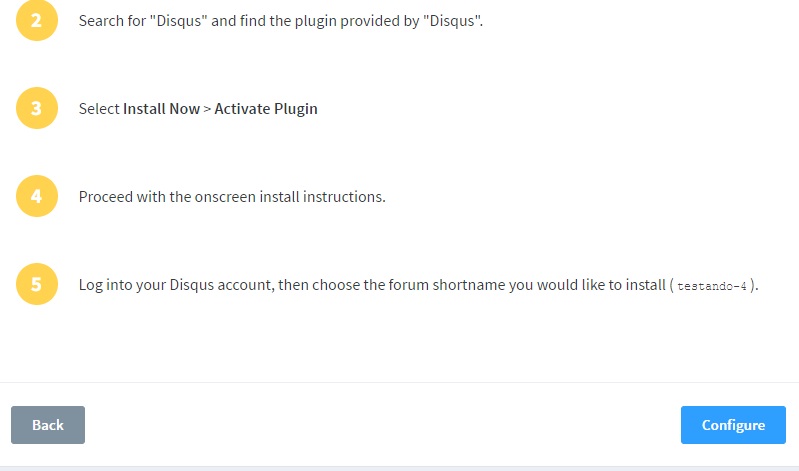
Task: Click the yellow step 2 circle
Action: coord(37,20)
